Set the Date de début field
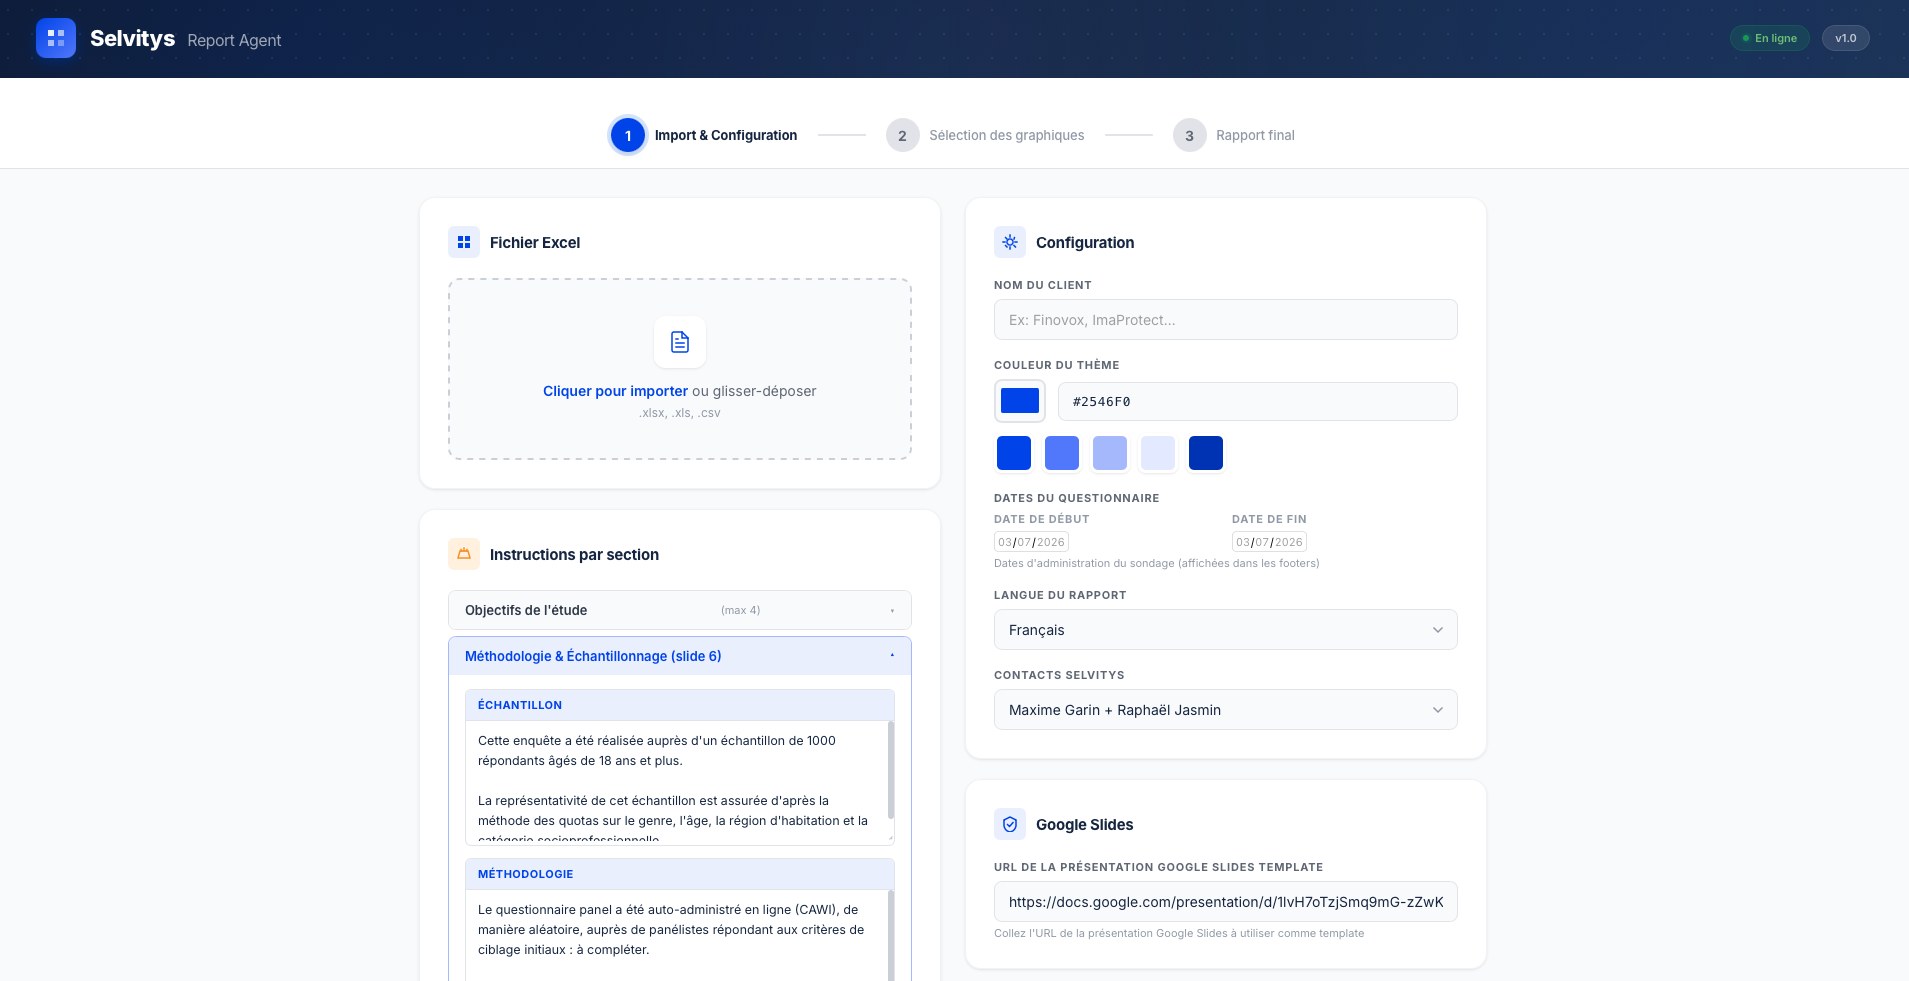The width and height of the screenshot is (1909, 981). [1031, 542]
